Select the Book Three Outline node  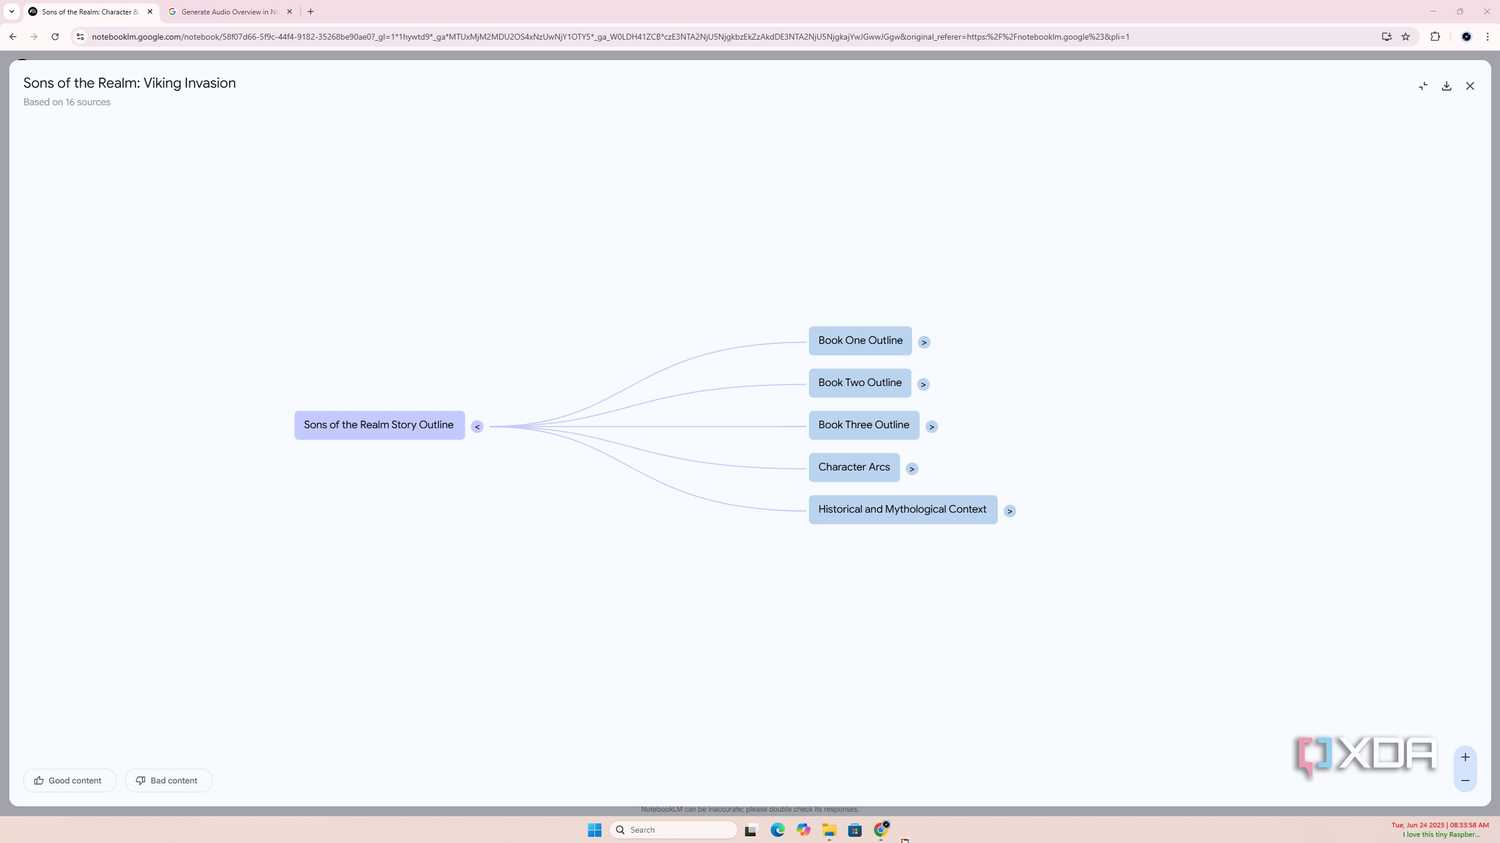click(x=864, y=425)
